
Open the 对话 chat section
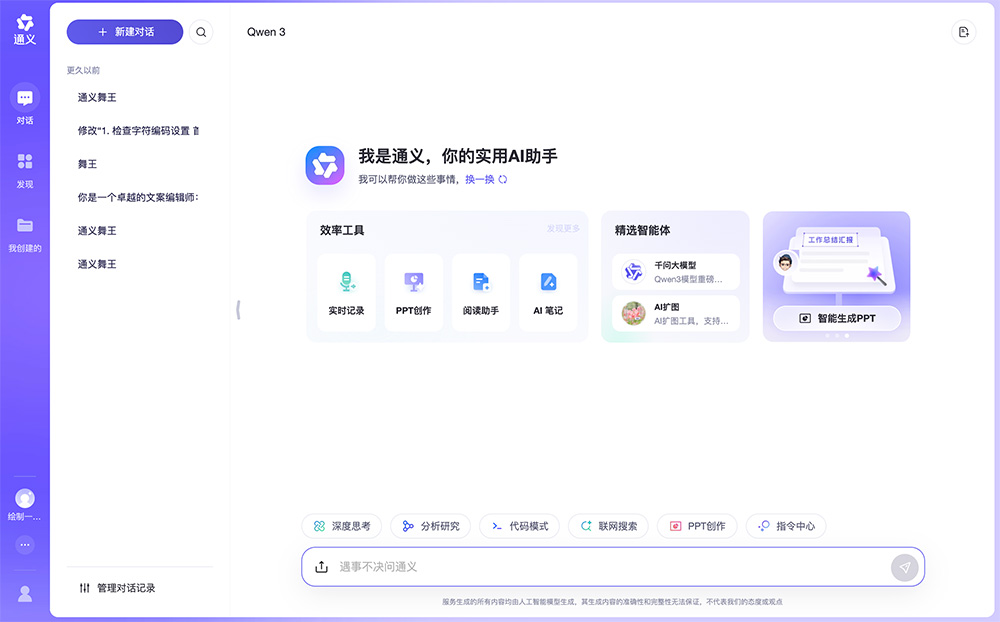pos(25,104)
